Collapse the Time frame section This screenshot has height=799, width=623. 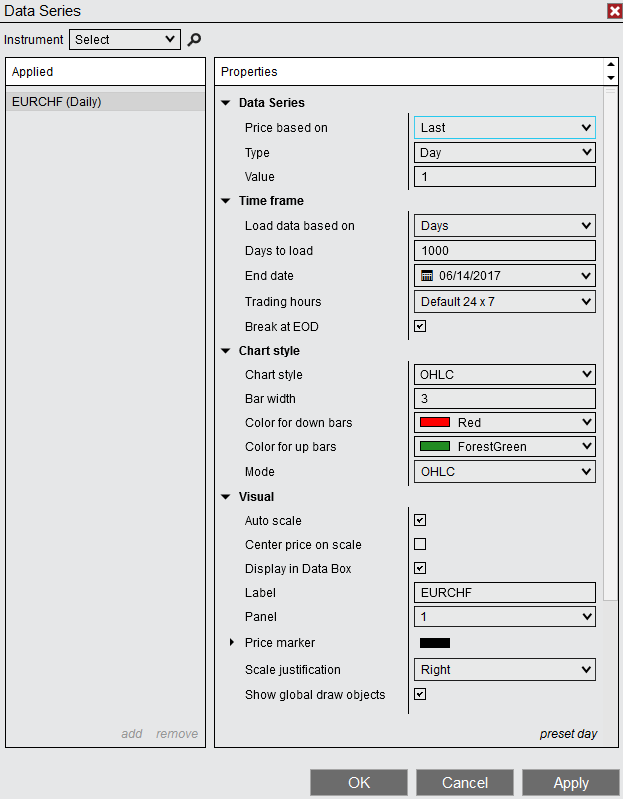226,201
